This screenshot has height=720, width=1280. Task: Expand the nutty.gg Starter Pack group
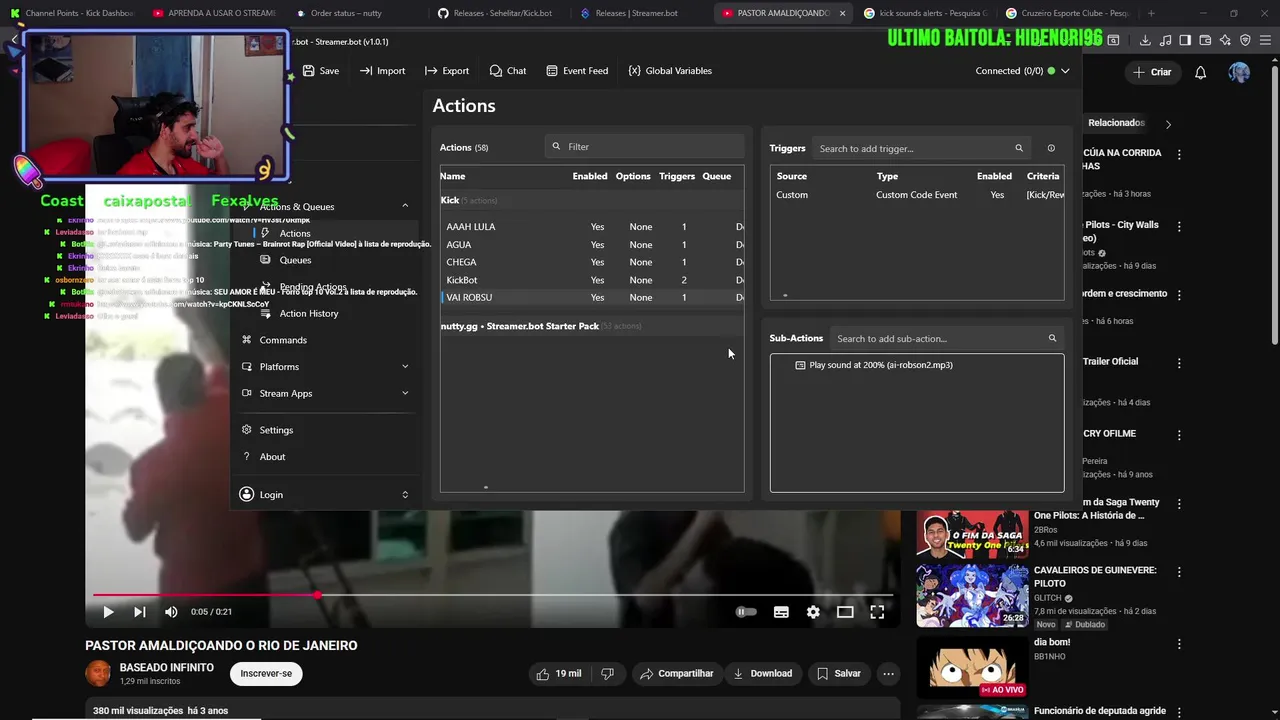[540, 326]
